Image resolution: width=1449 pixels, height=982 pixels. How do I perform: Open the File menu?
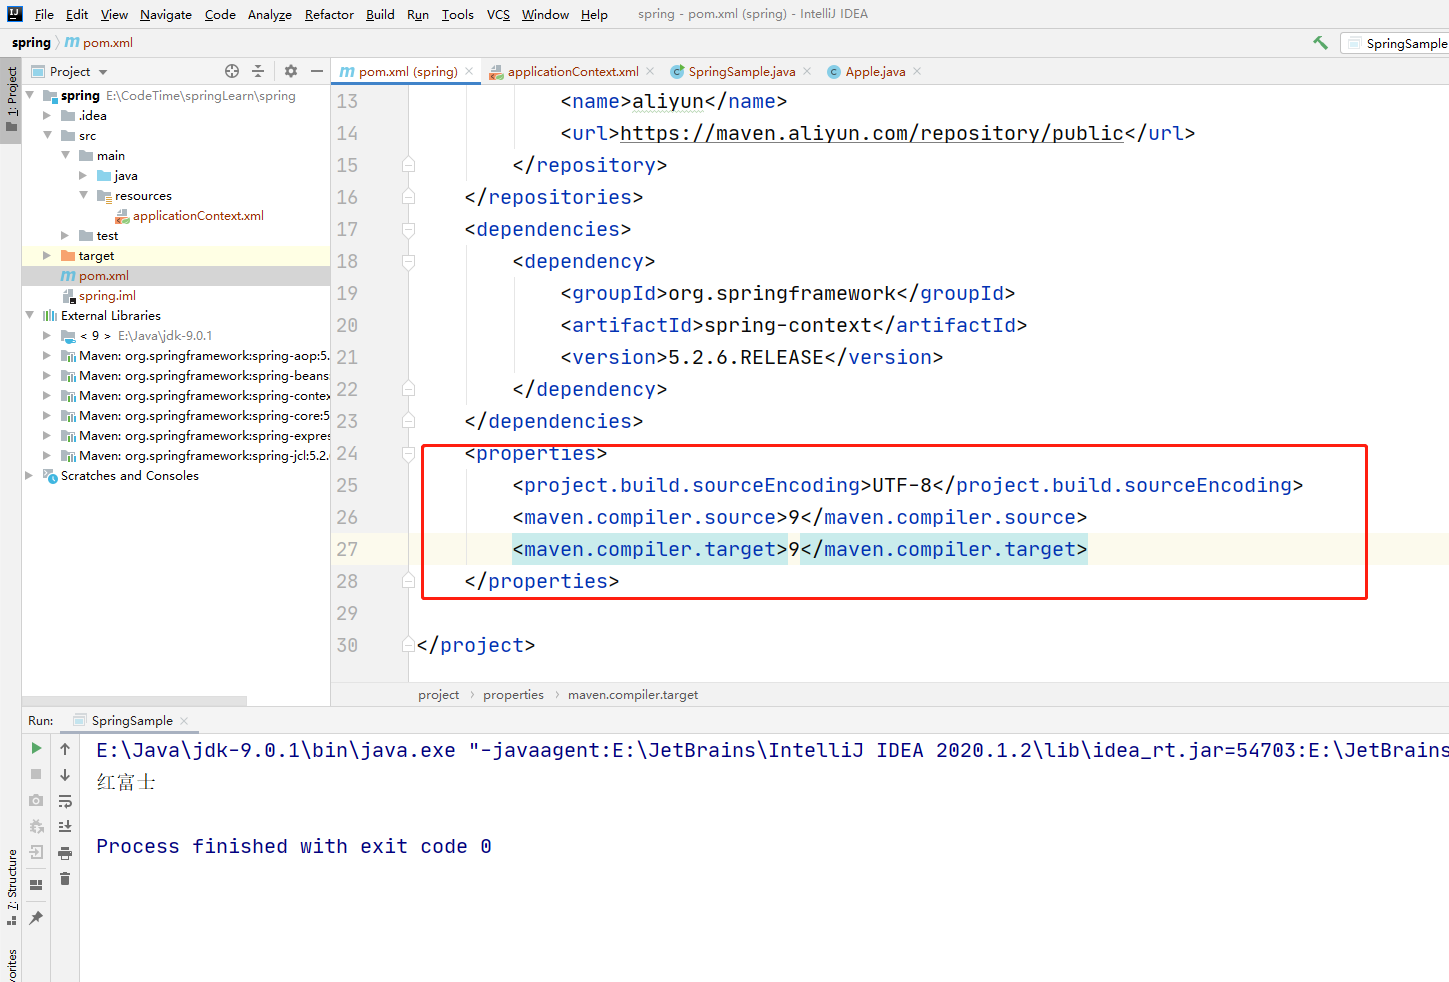[x=44, y=14]
